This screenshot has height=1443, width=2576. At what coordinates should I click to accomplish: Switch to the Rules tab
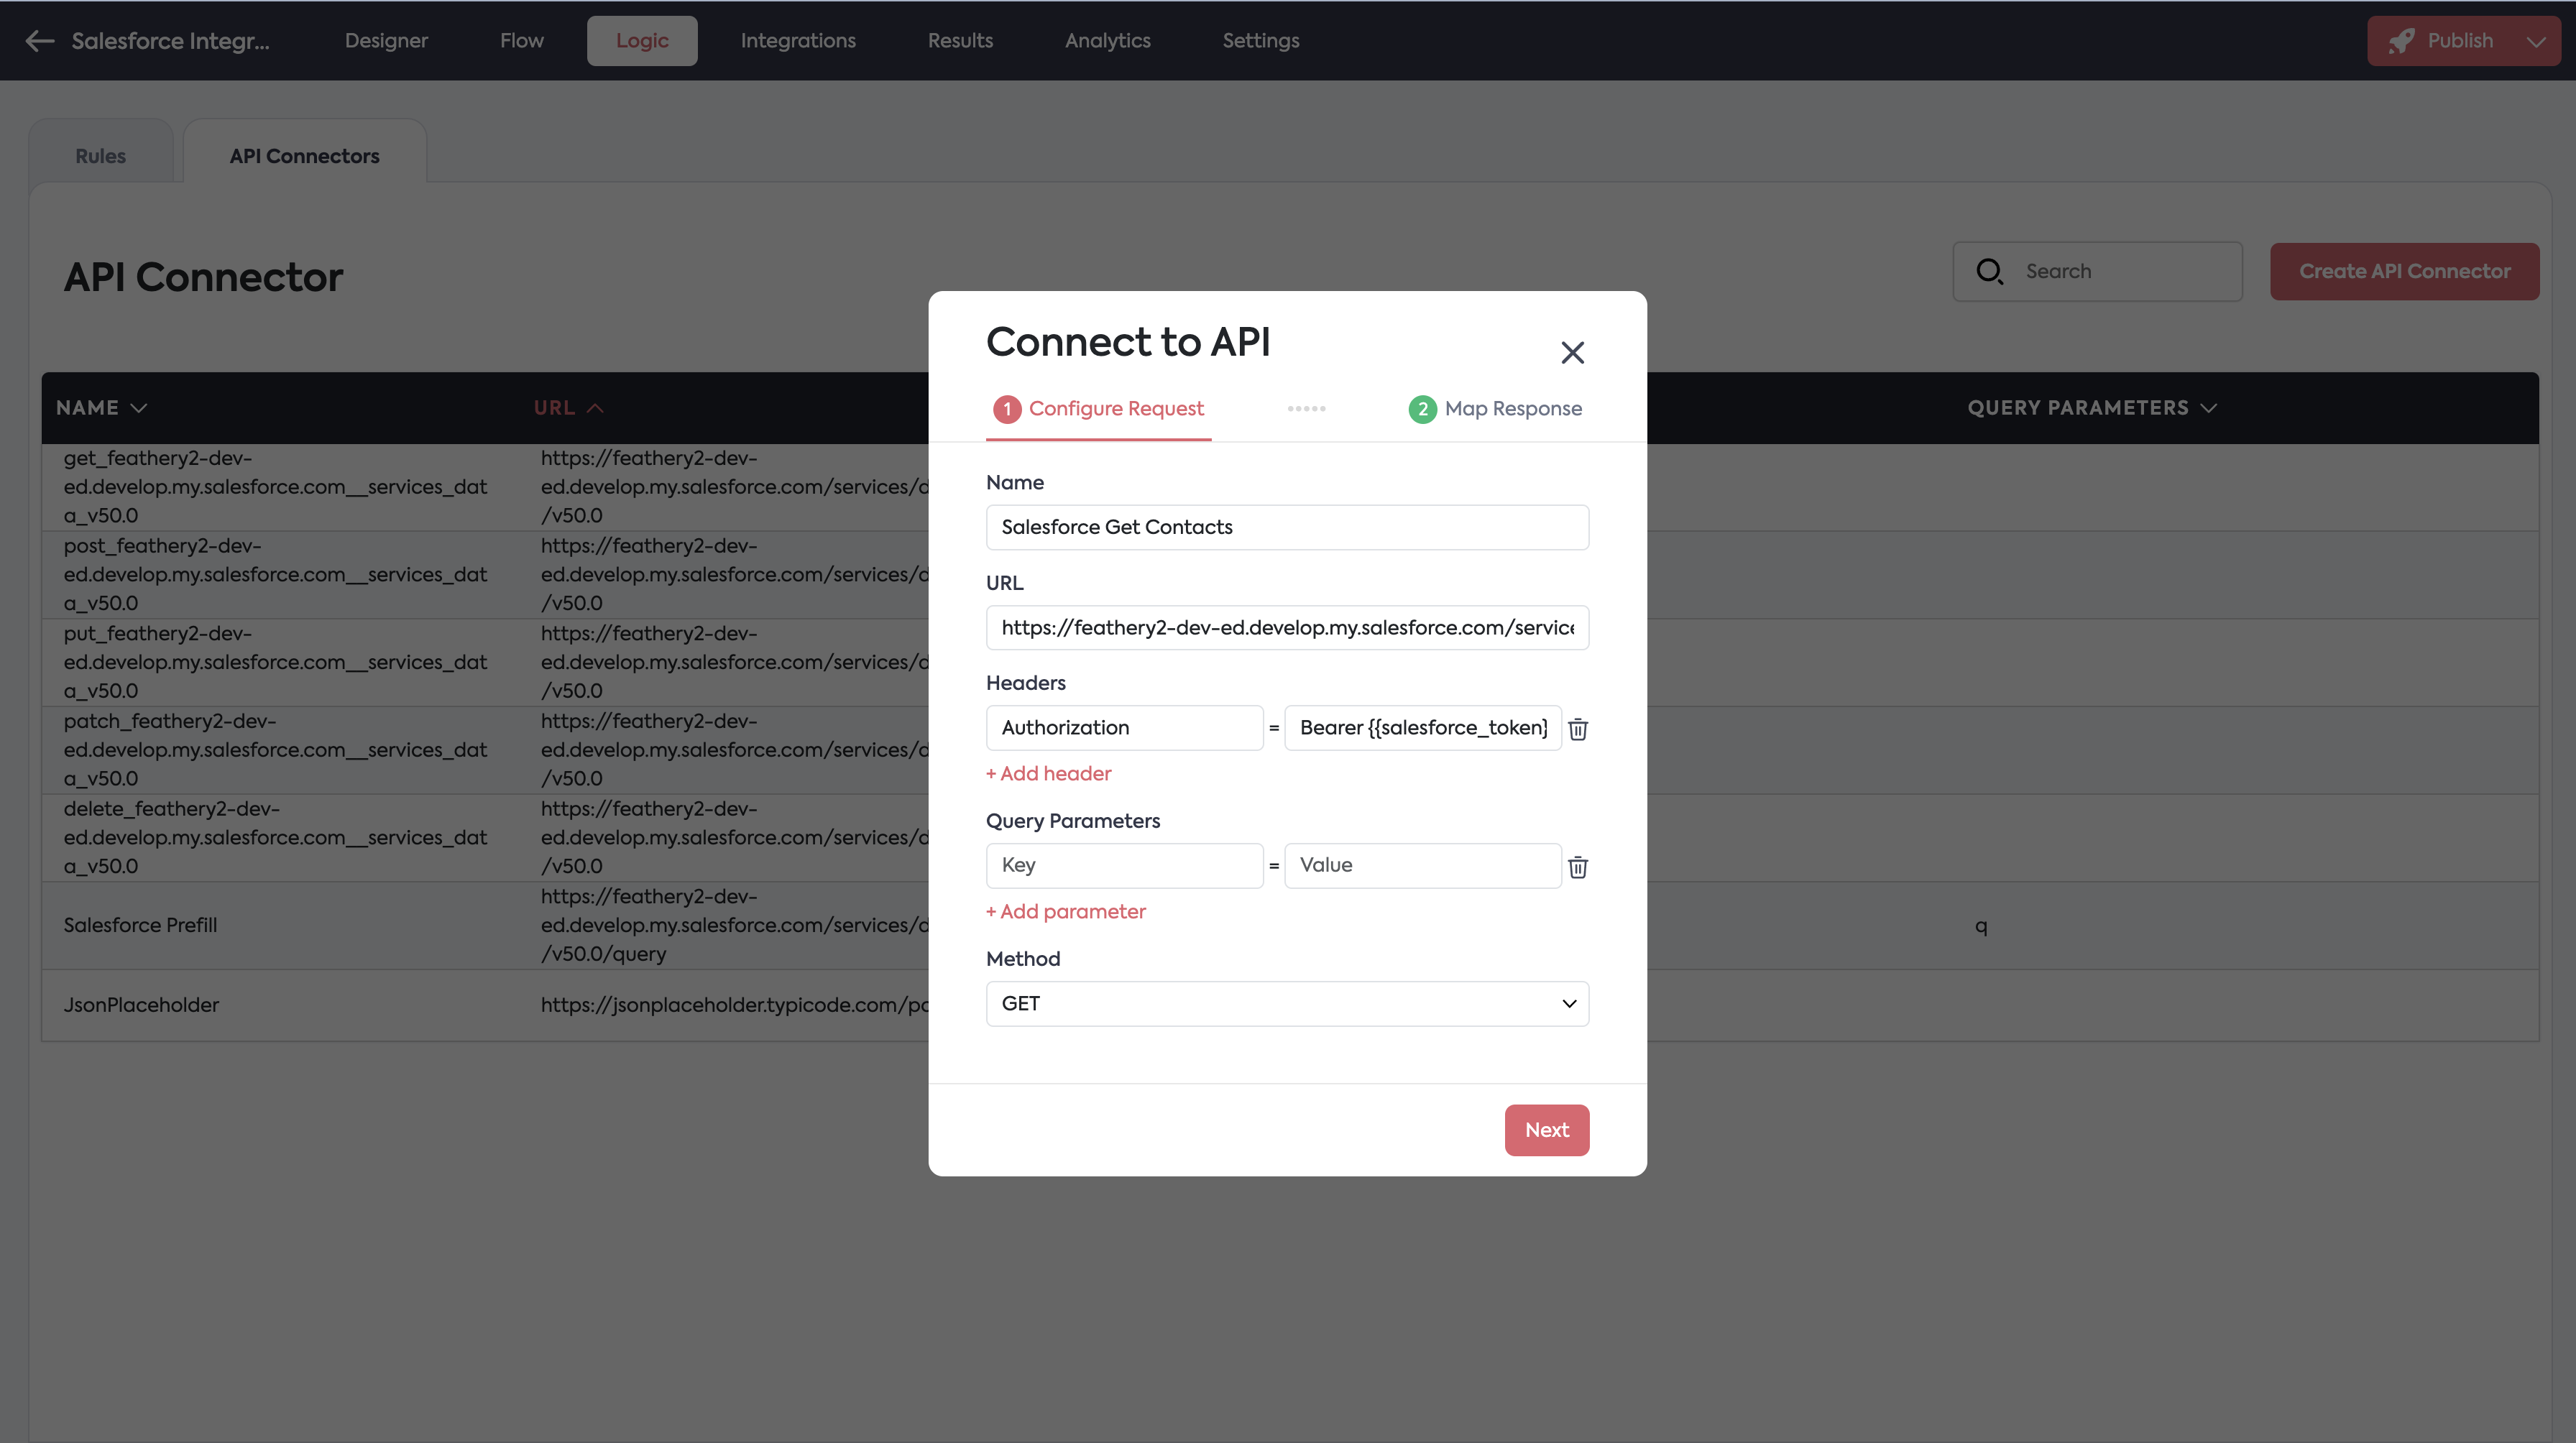coord(100,156)
